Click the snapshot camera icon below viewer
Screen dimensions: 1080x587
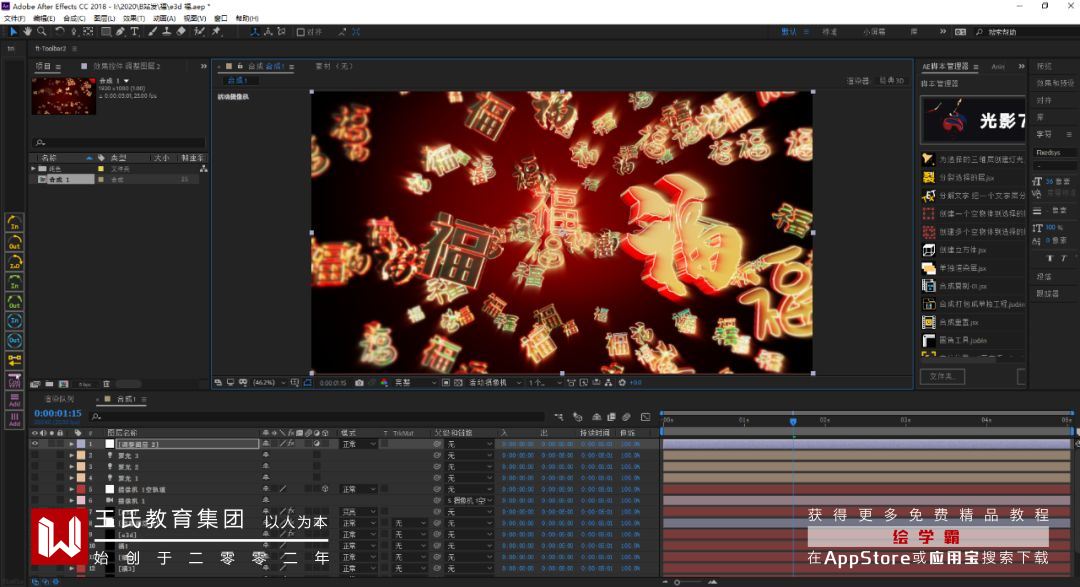click(x=359, y=383)
